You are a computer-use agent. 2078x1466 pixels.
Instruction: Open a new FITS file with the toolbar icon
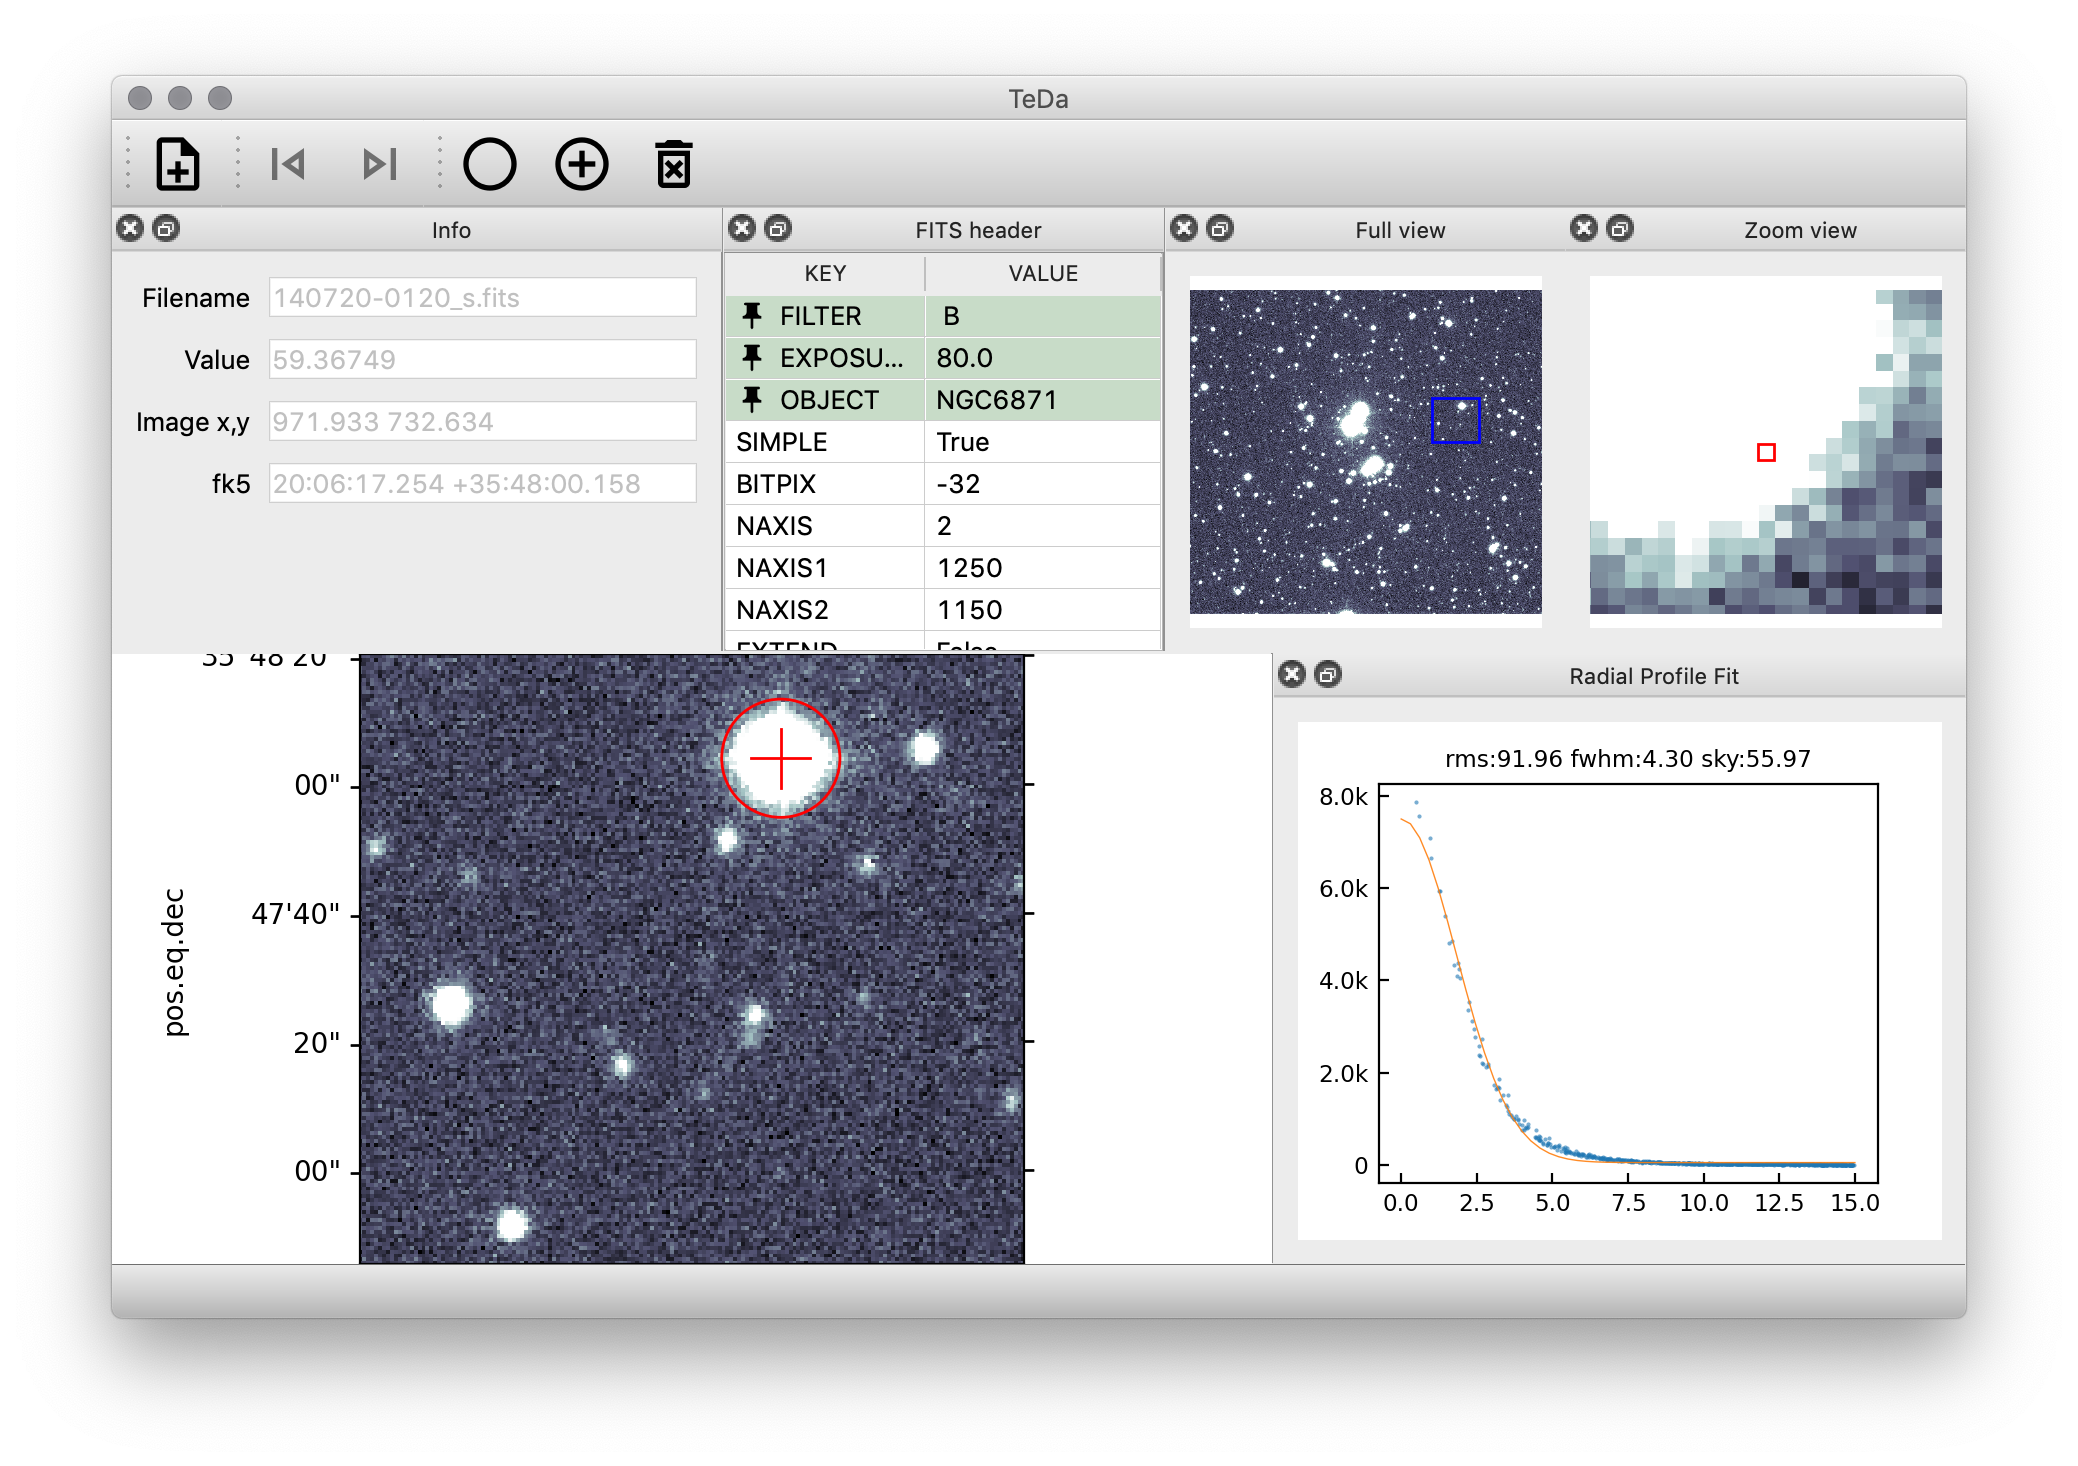[x=178, y=163]
